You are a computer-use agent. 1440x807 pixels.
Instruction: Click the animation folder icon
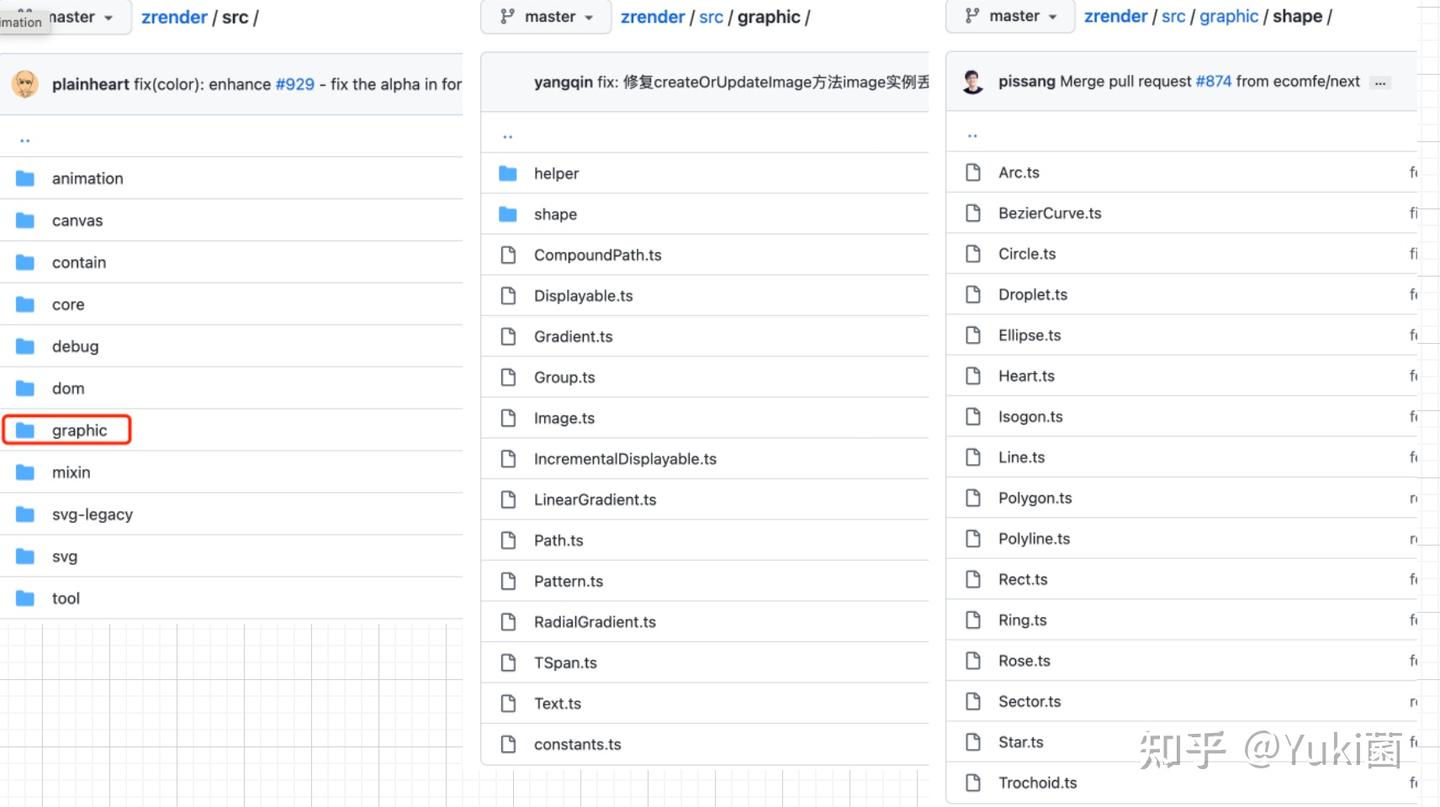tap(25, 179)
